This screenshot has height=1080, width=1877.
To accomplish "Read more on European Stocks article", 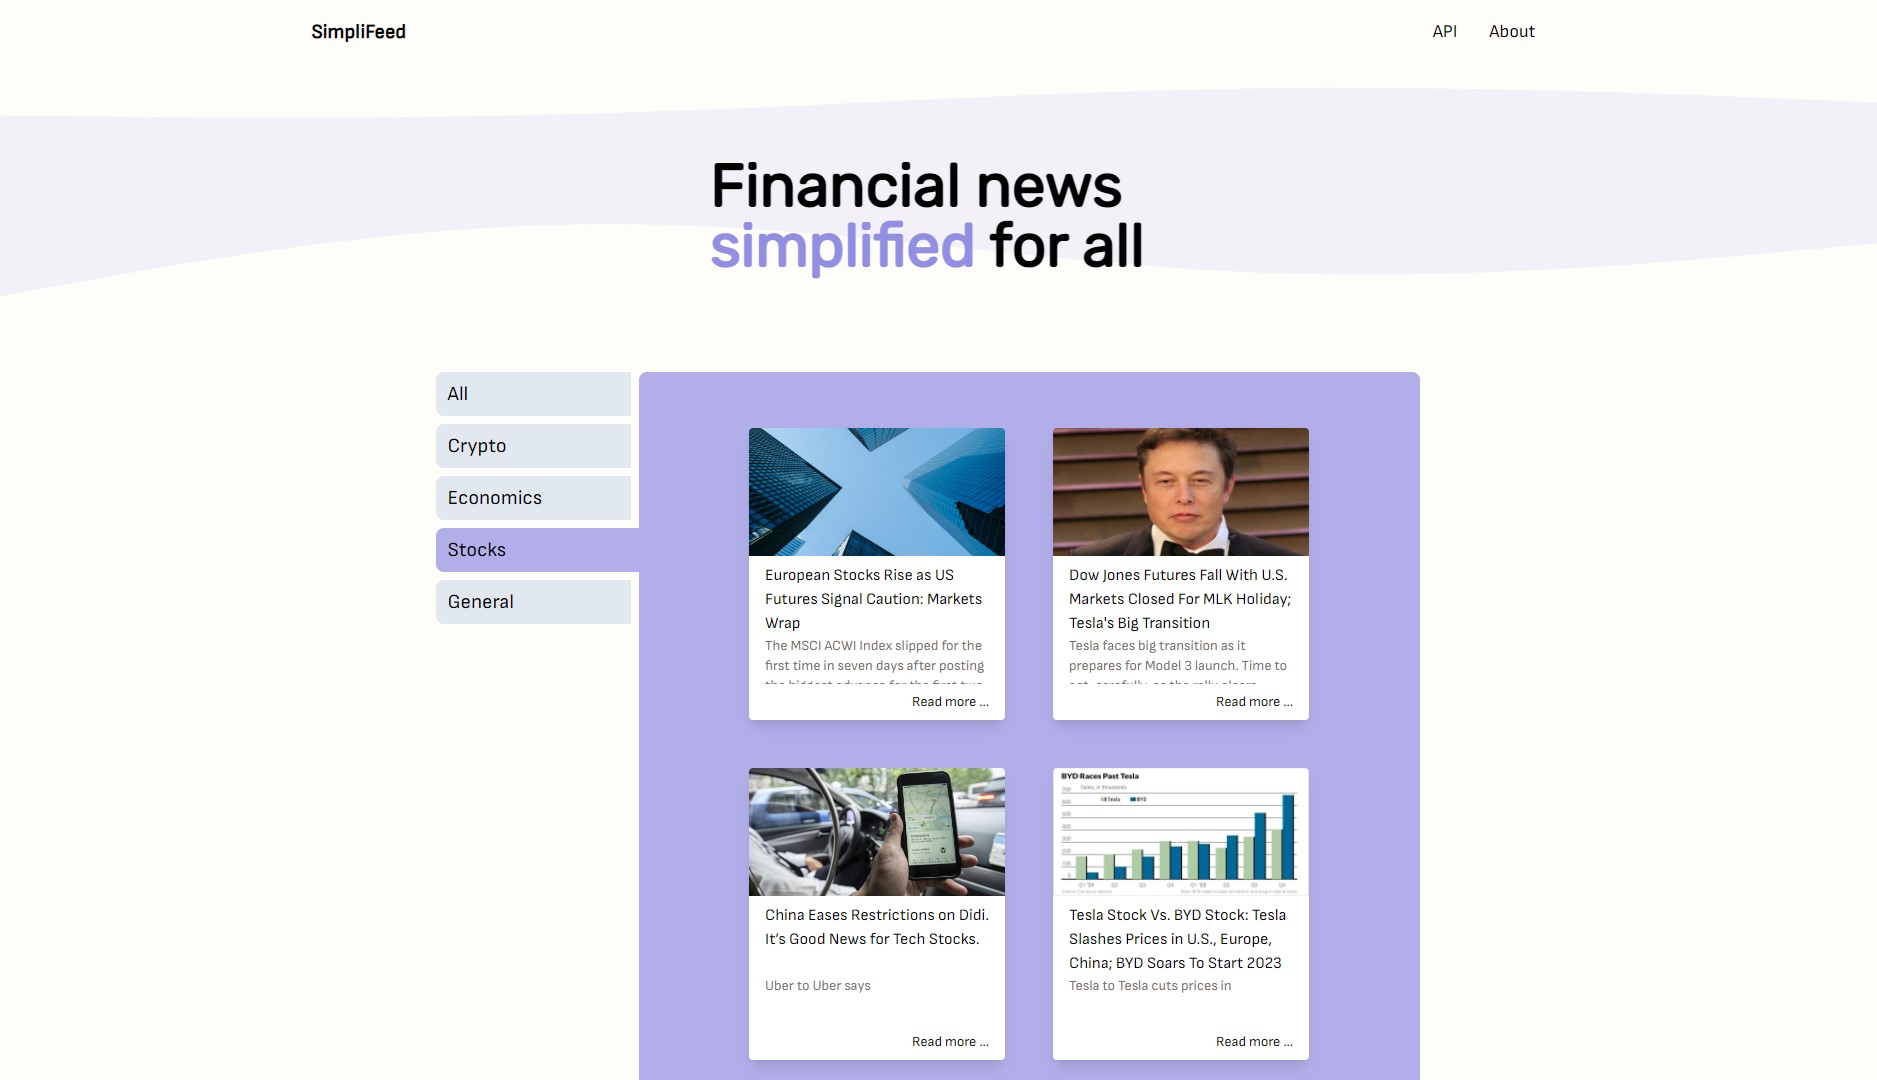I will click(950, 702).
